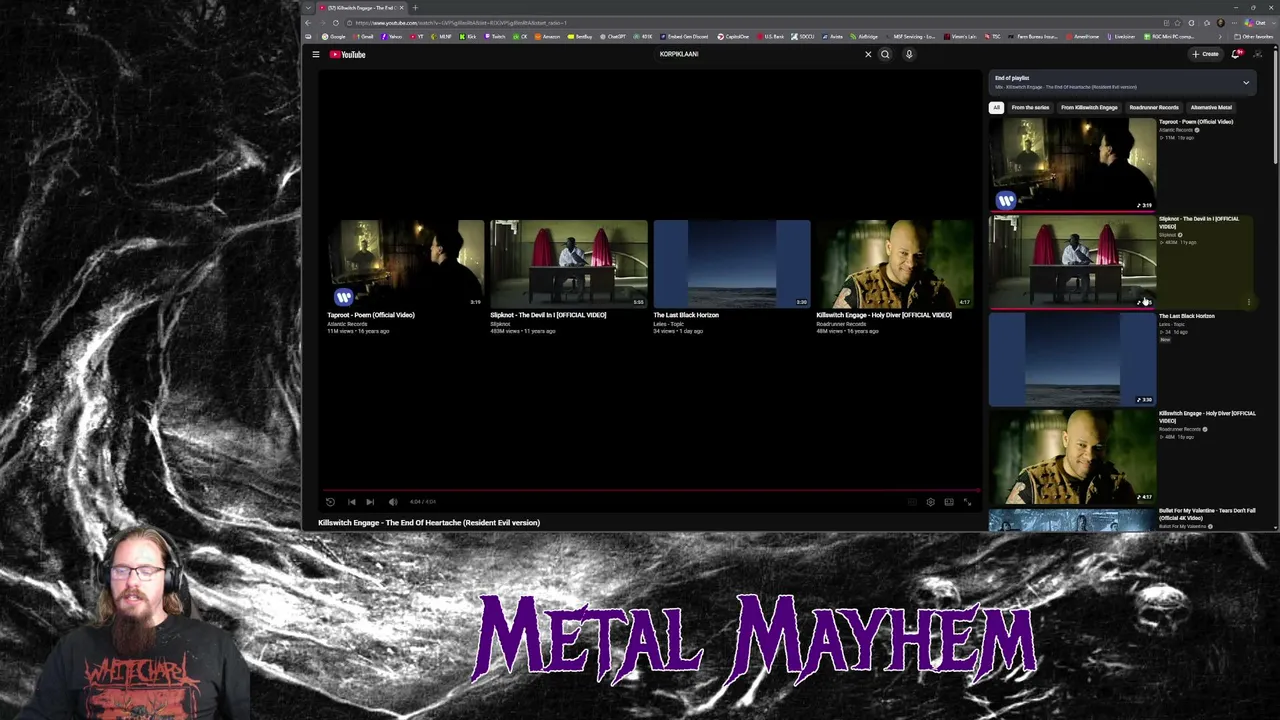The image size is (1280, 720).
Task: Open Killswitch Engage - Holy Diver sidebar thumbnail
Action: click(1072, 456)
